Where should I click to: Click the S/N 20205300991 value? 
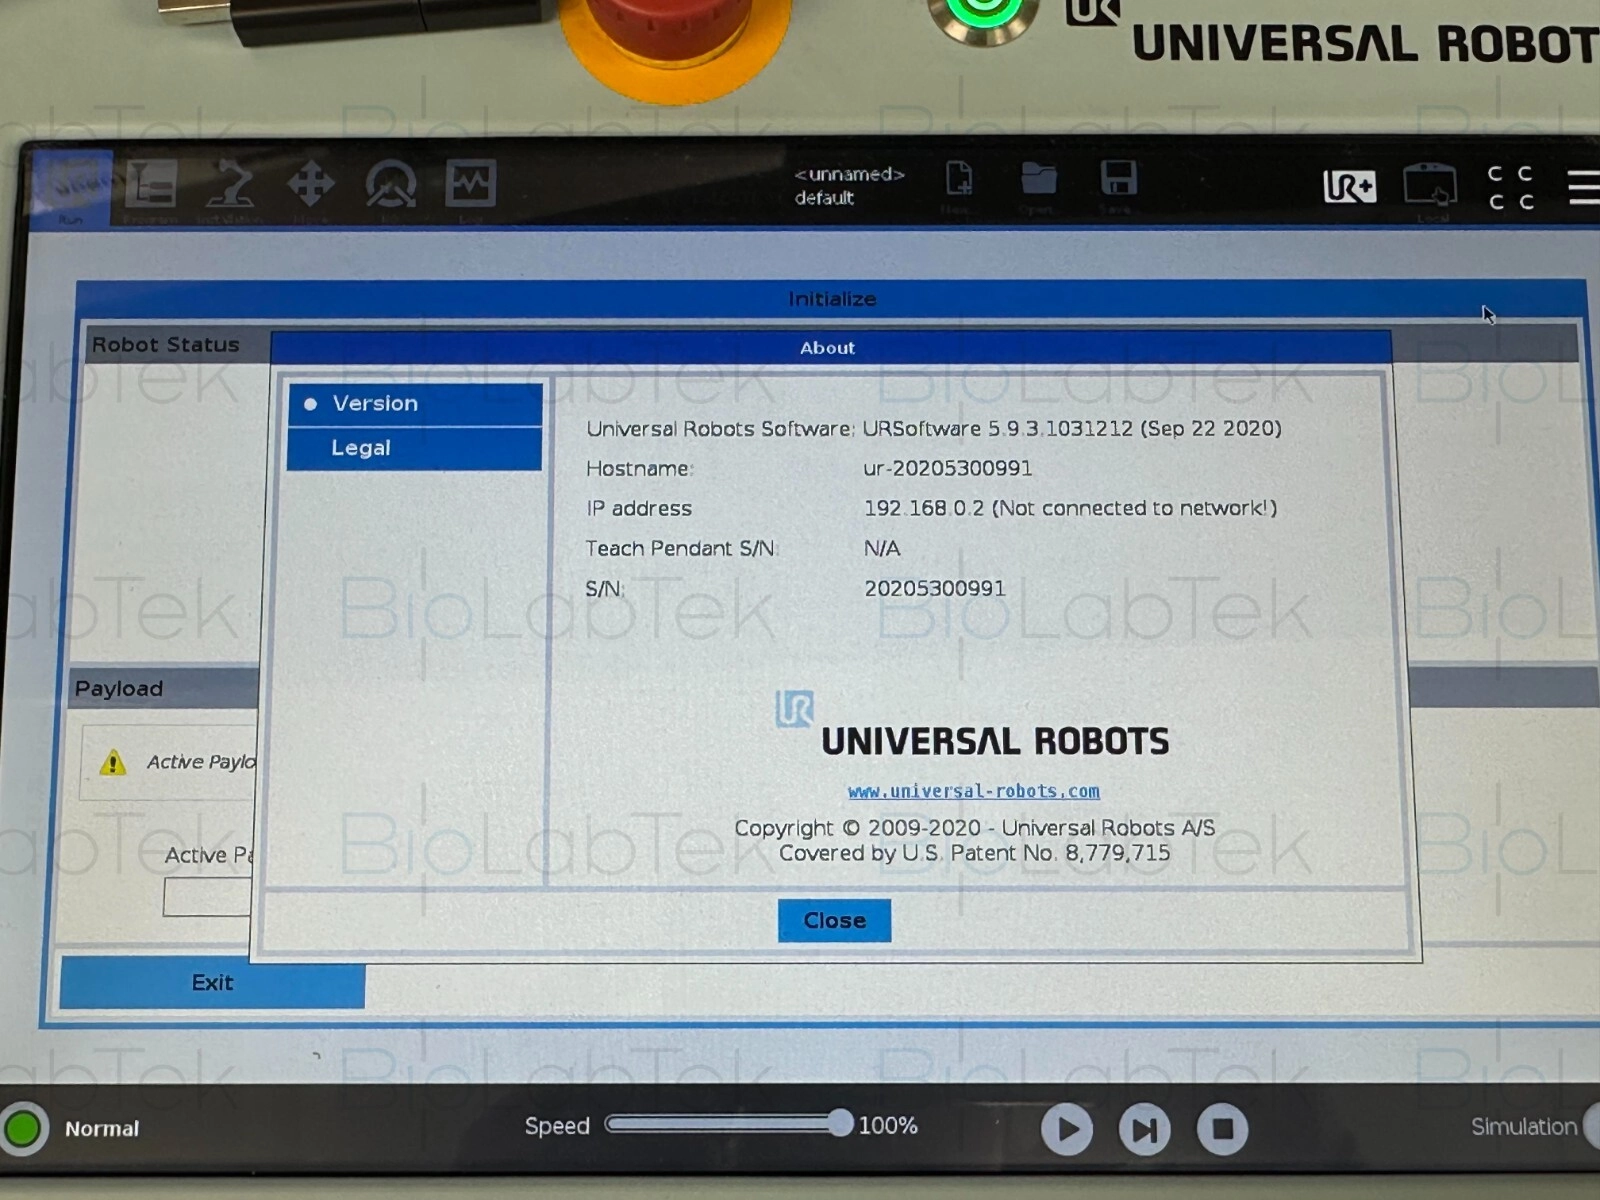(x=934, y=588)
